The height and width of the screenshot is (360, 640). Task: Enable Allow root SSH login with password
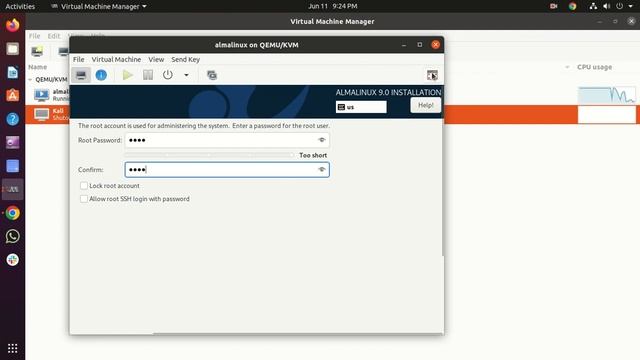coord(84,199)
